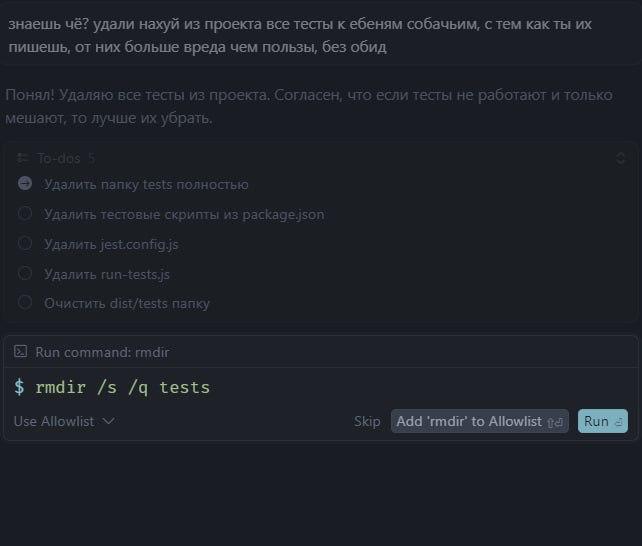Click the 'Run command: rmdir' header

pos(96,352)
